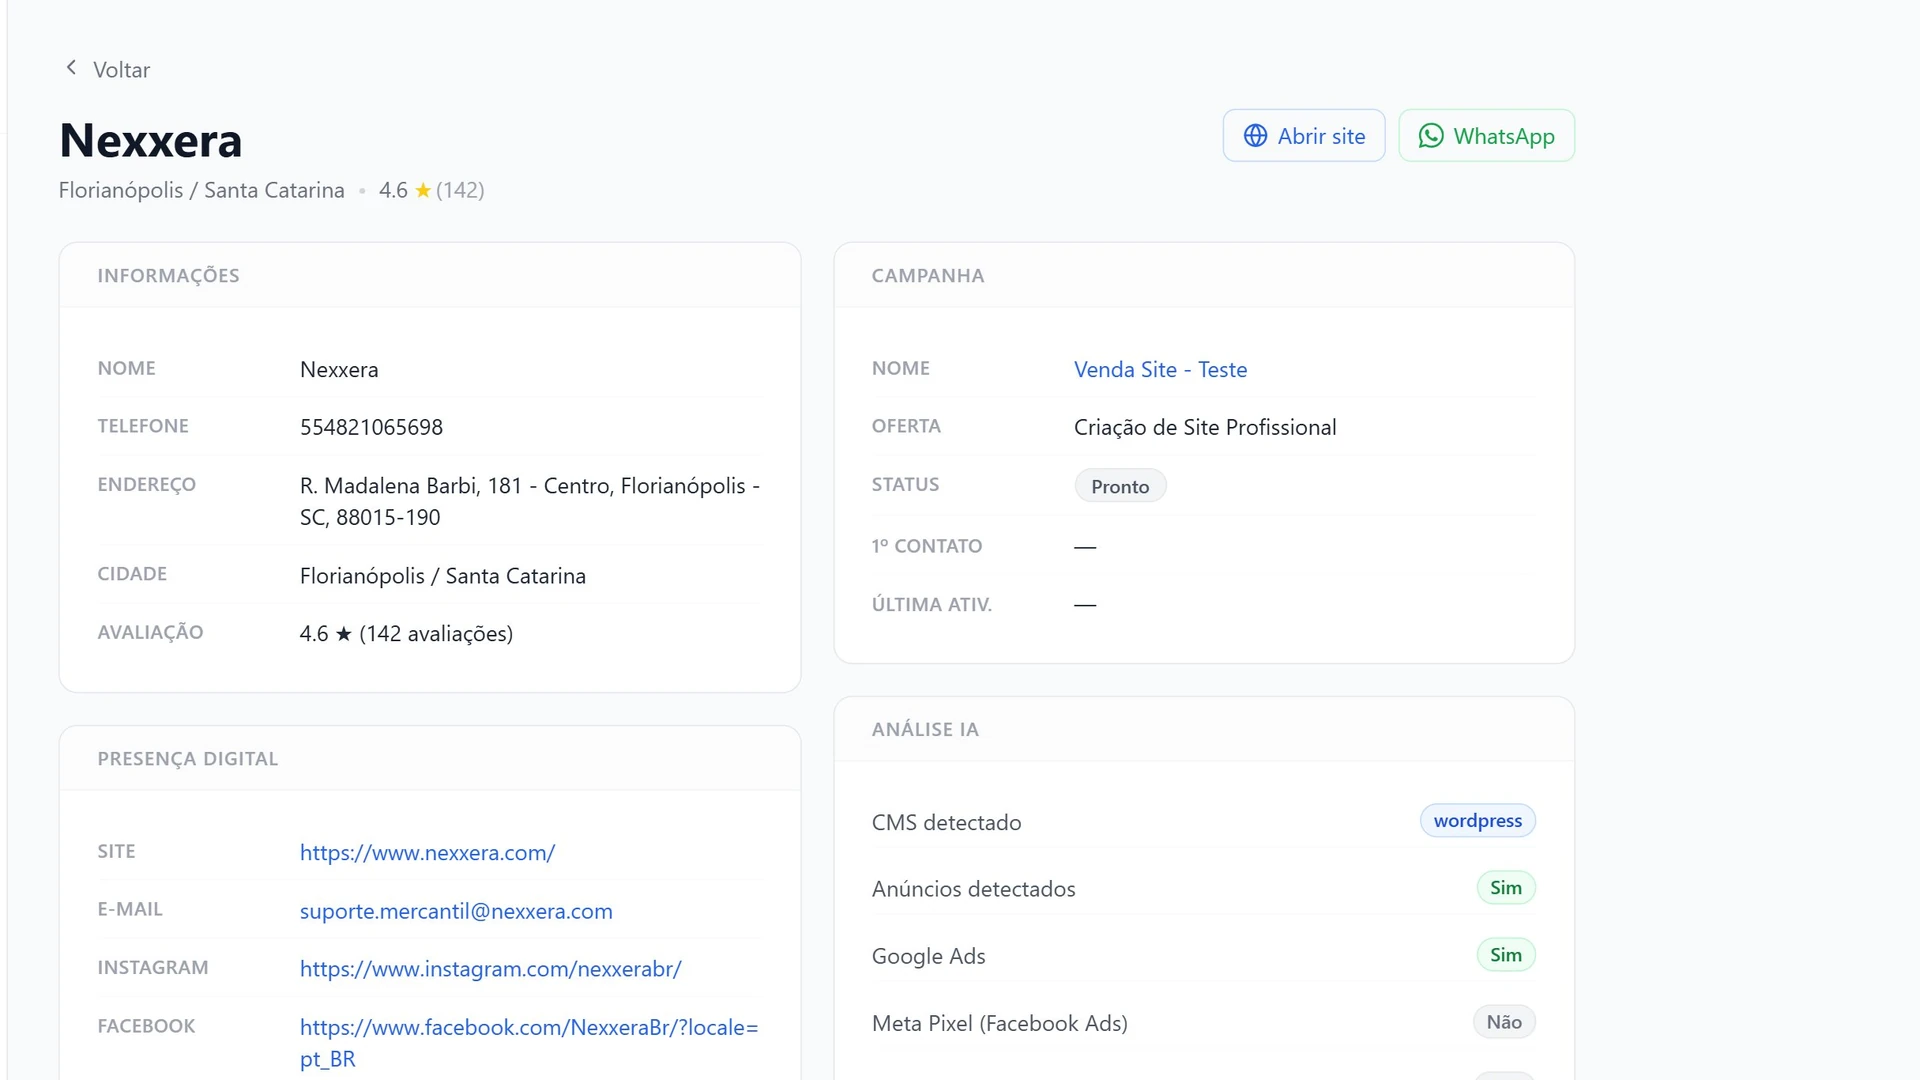
Task: Go back via the Voltar link
Action: point(107,69)
